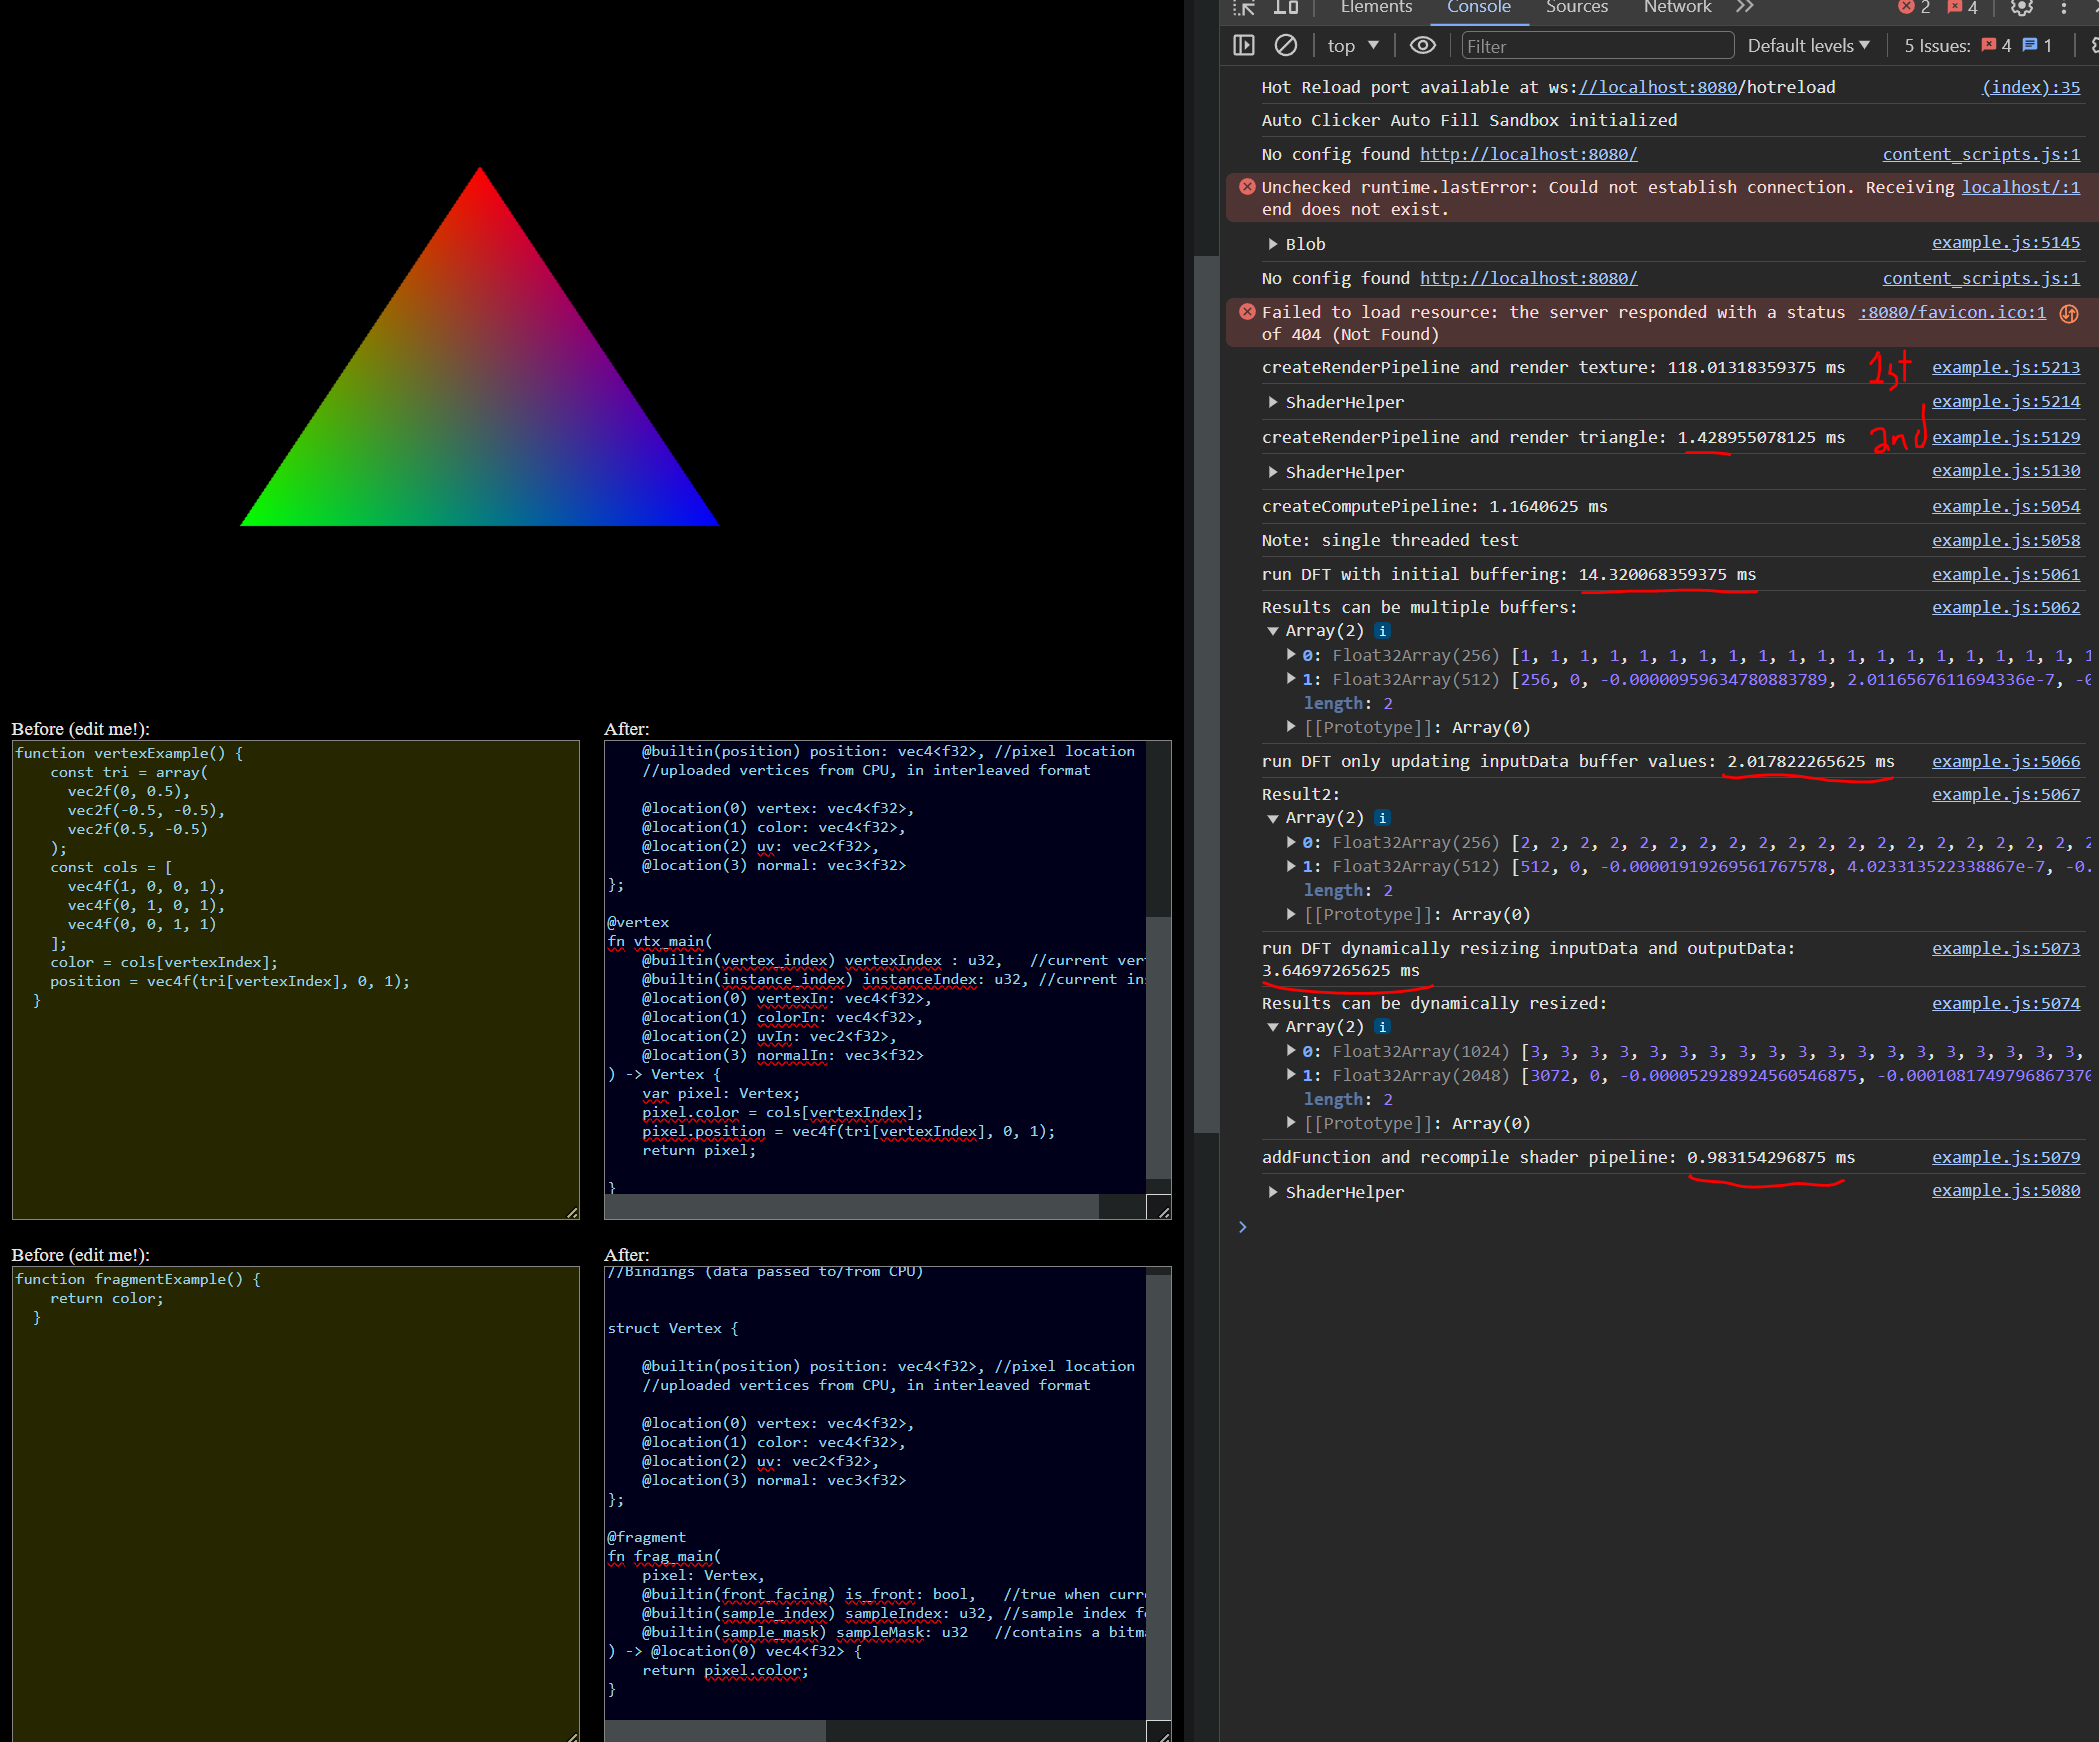Expand Float32Array(512) starting with 256
Viewport: 2099px width, 1742px height.
click(1291, 679)
